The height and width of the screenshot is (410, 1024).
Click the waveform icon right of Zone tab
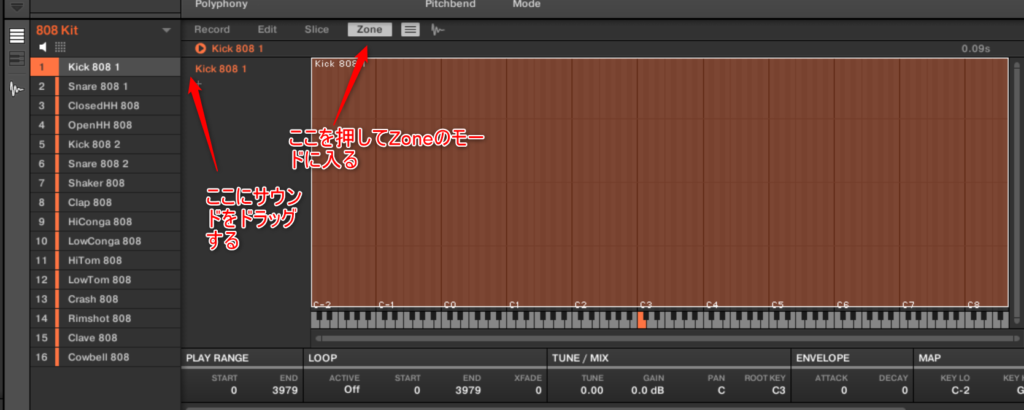[x=437, y=30]
